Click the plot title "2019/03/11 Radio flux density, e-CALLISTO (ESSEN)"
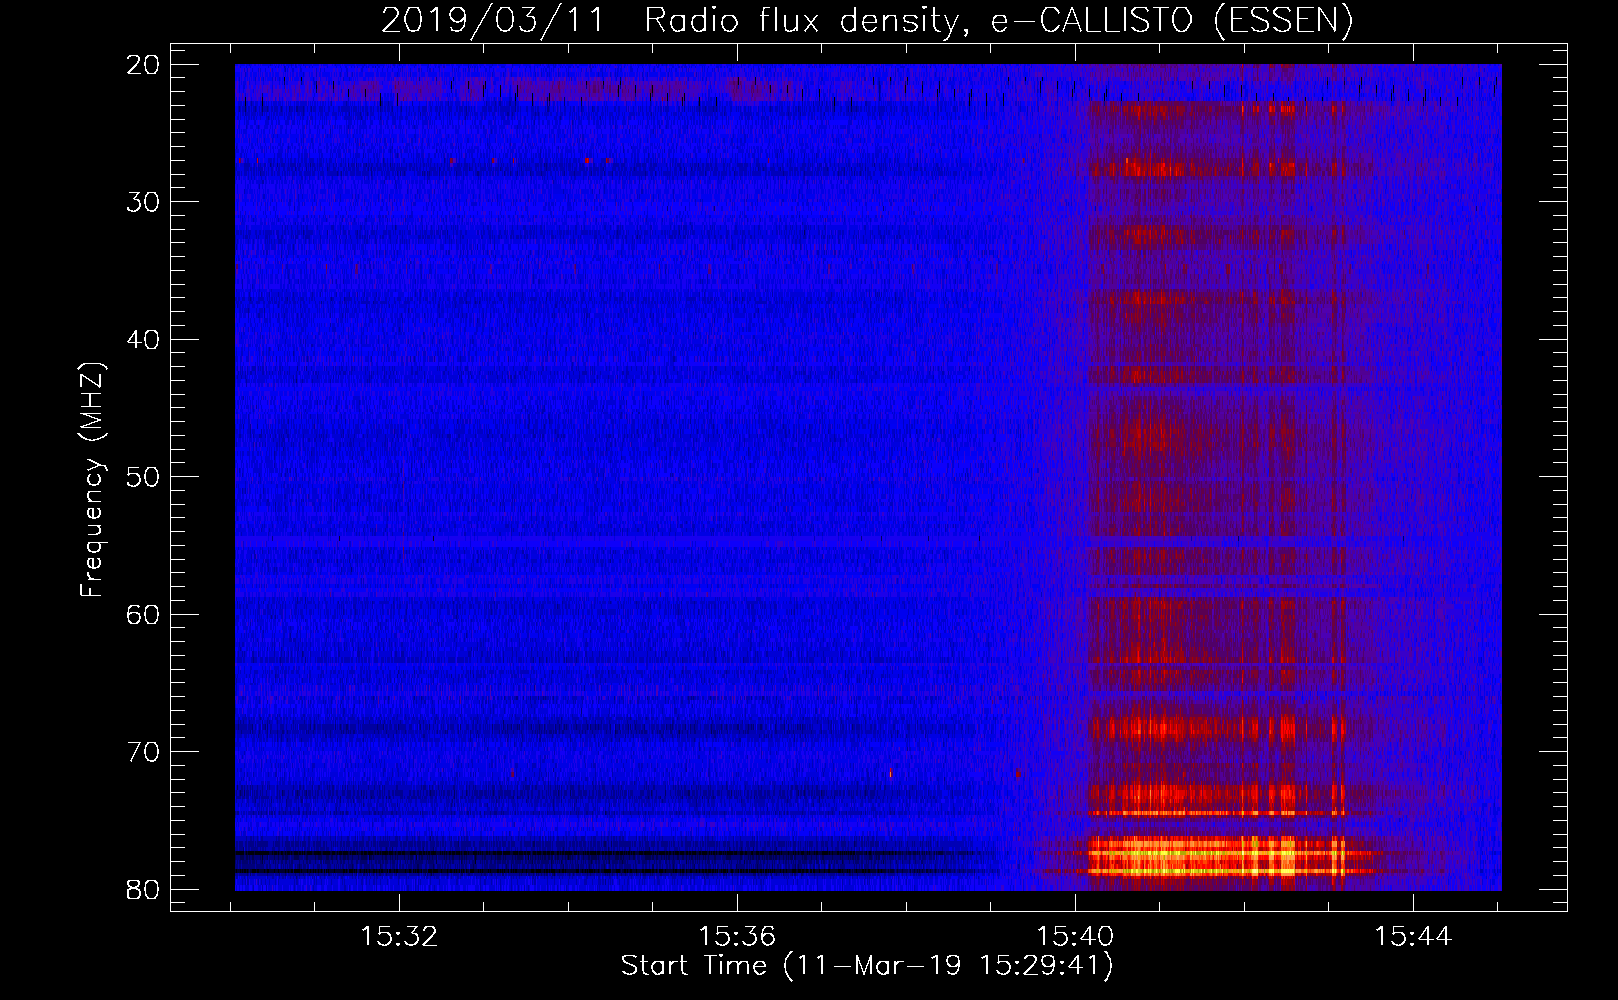Viewport: 1618px width, 1000px height. point(867,20)
